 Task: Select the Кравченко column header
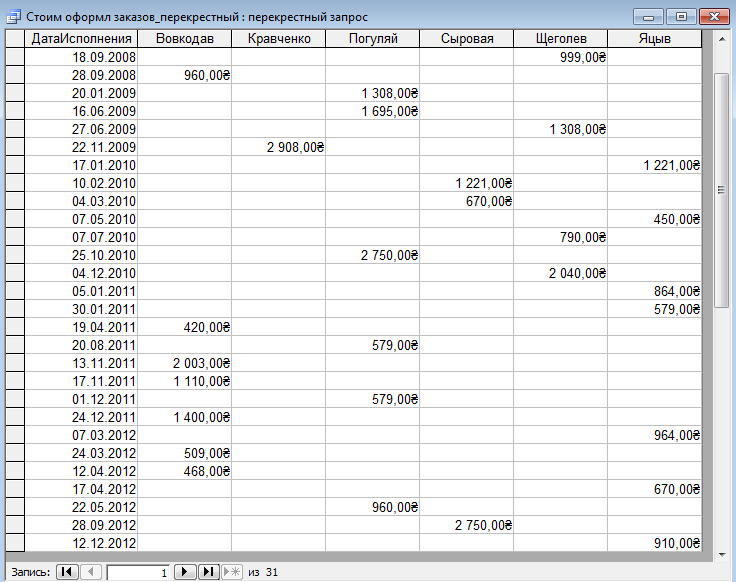coord(279,38)
